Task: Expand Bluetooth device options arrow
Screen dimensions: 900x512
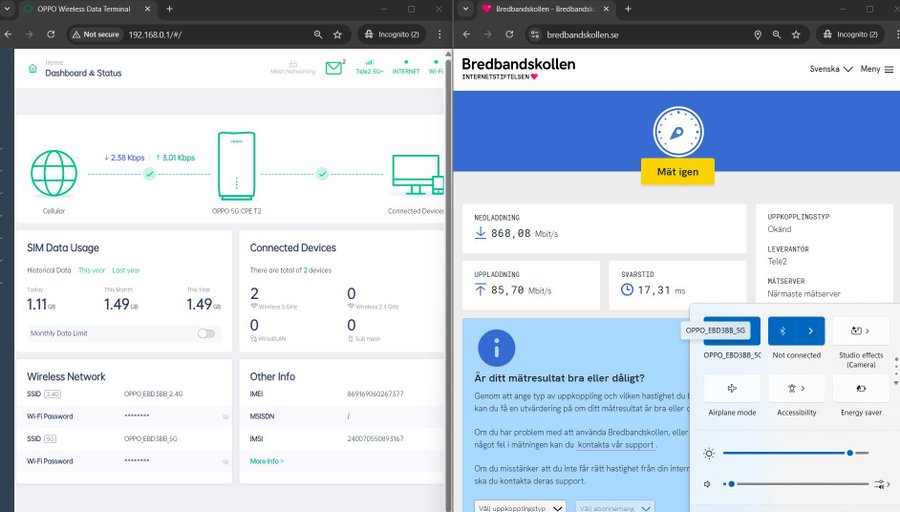Action: click(810, 330)
